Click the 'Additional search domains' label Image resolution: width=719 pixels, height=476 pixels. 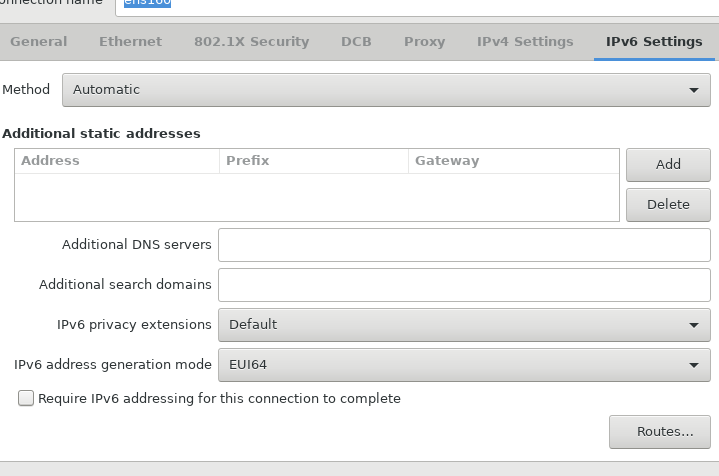[125, 284]
